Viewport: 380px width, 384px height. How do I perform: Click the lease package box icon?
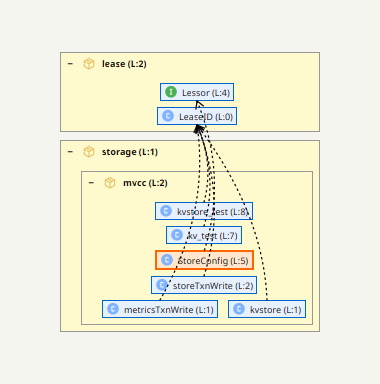click(89, 64)
